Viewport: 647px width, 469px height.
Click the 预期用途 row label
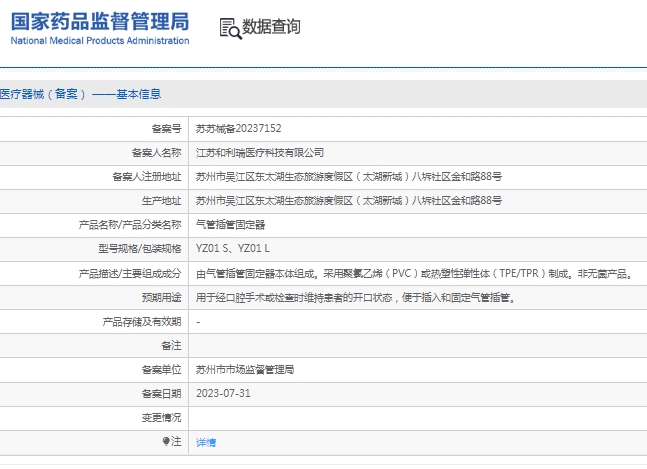pyautogui.click(x=162, y=297)
